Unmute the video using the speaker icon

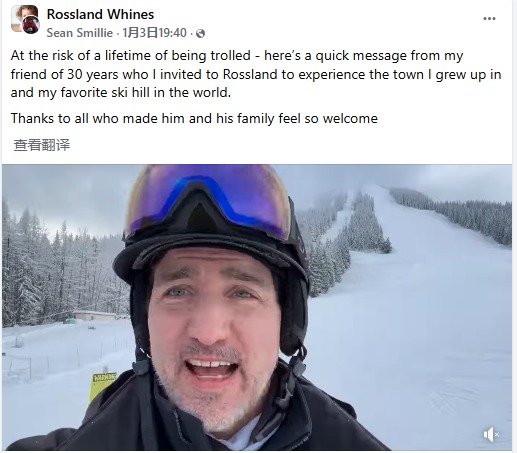click(491, 434)
